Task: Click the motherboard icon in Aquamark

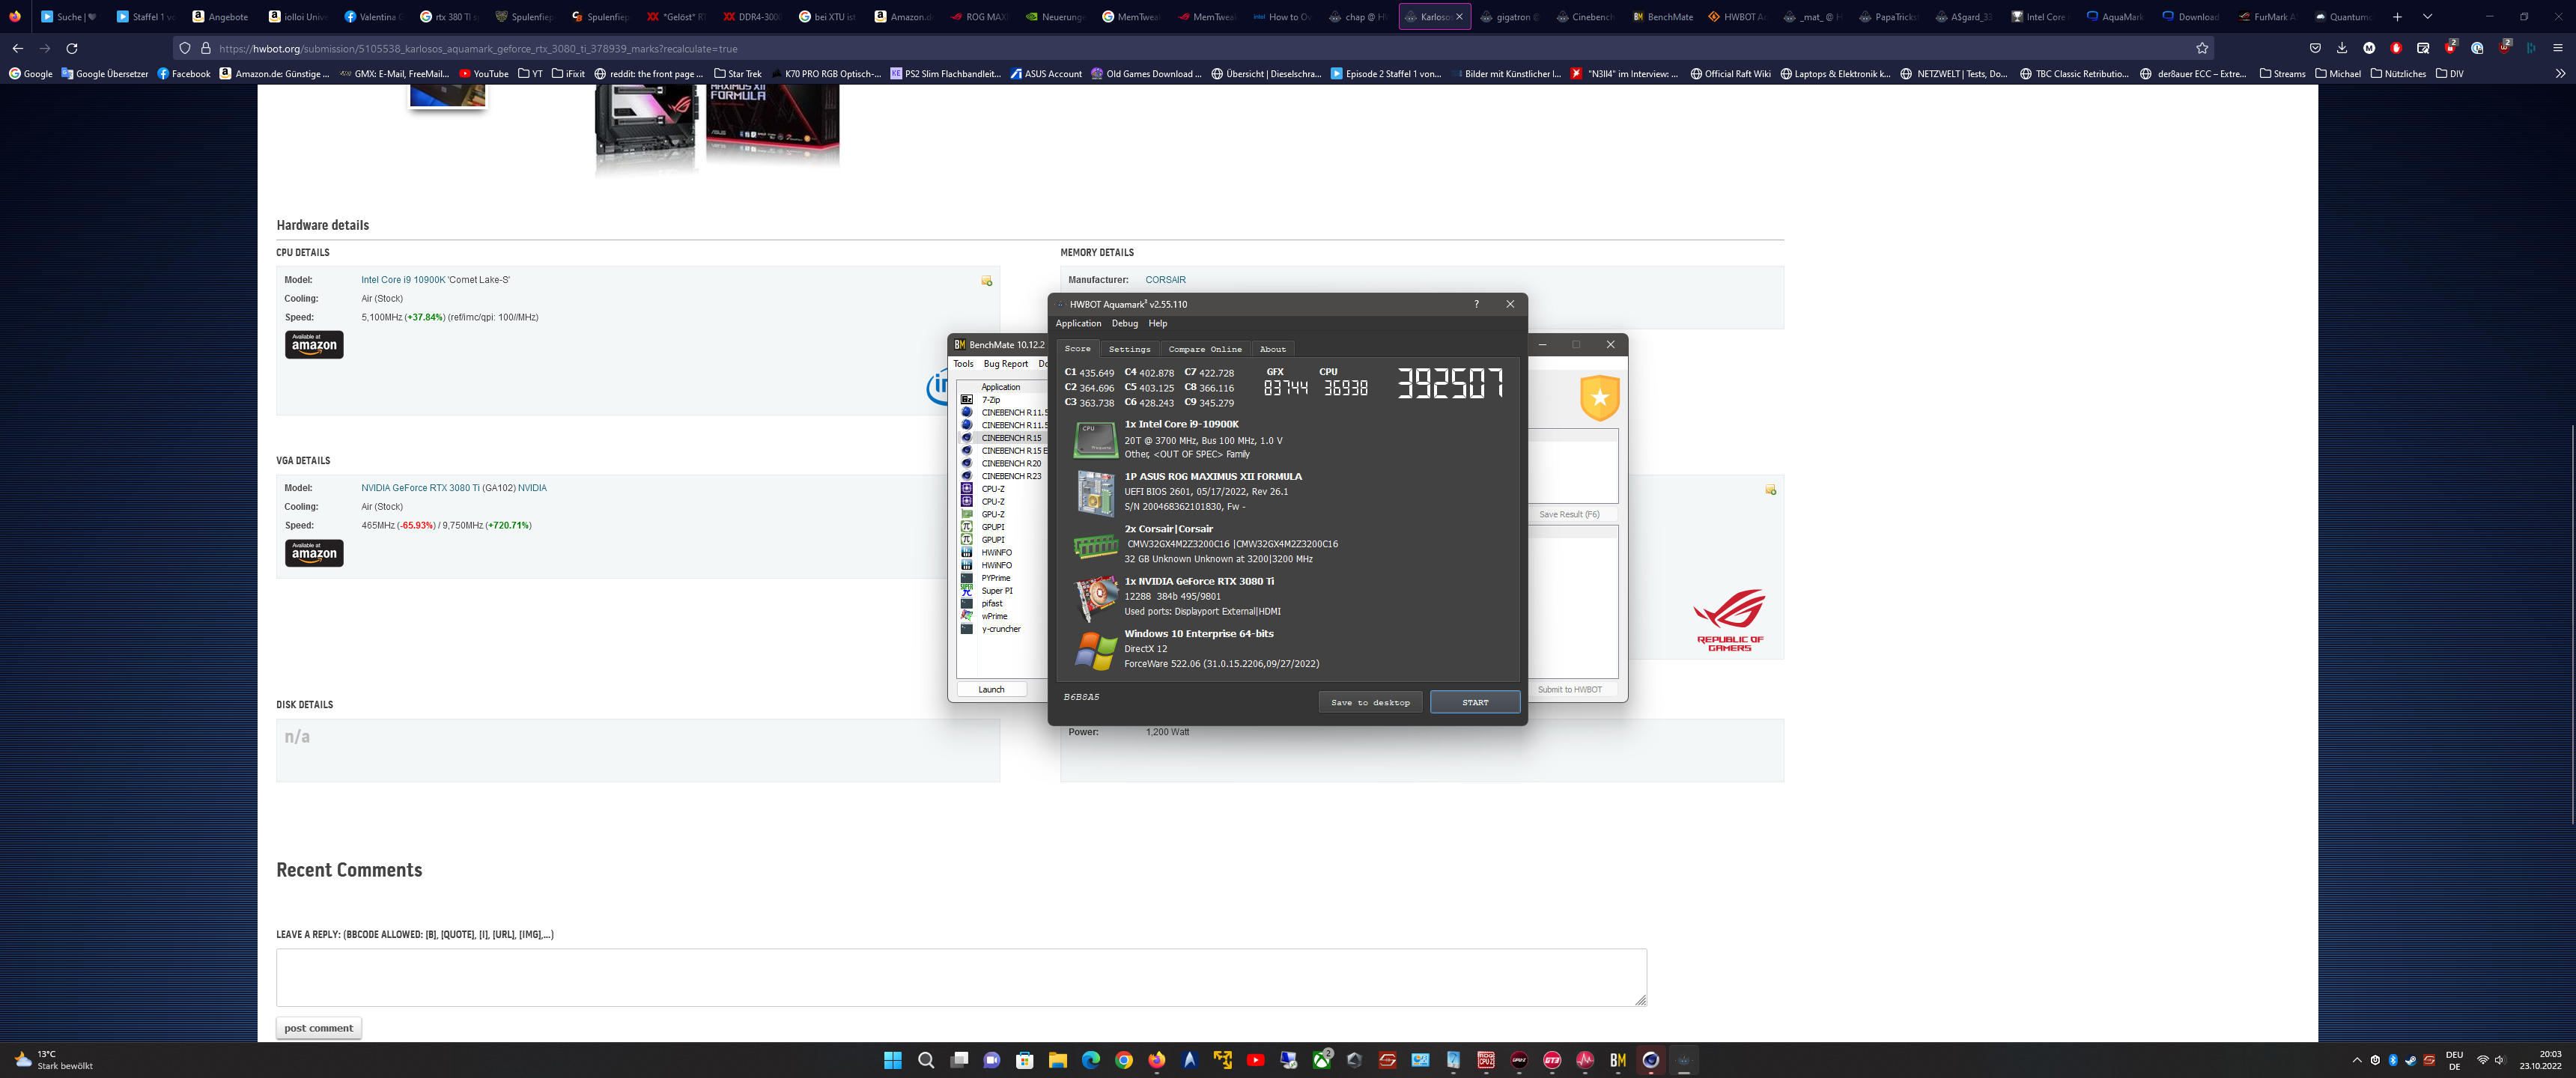Action: (1095, 493)
